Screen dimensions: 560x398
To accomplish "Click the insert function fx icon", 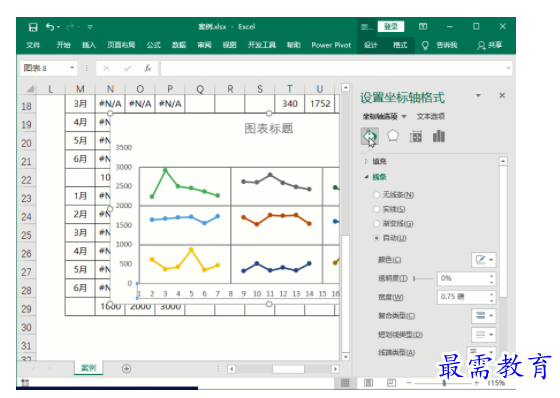I will point(148,68).
